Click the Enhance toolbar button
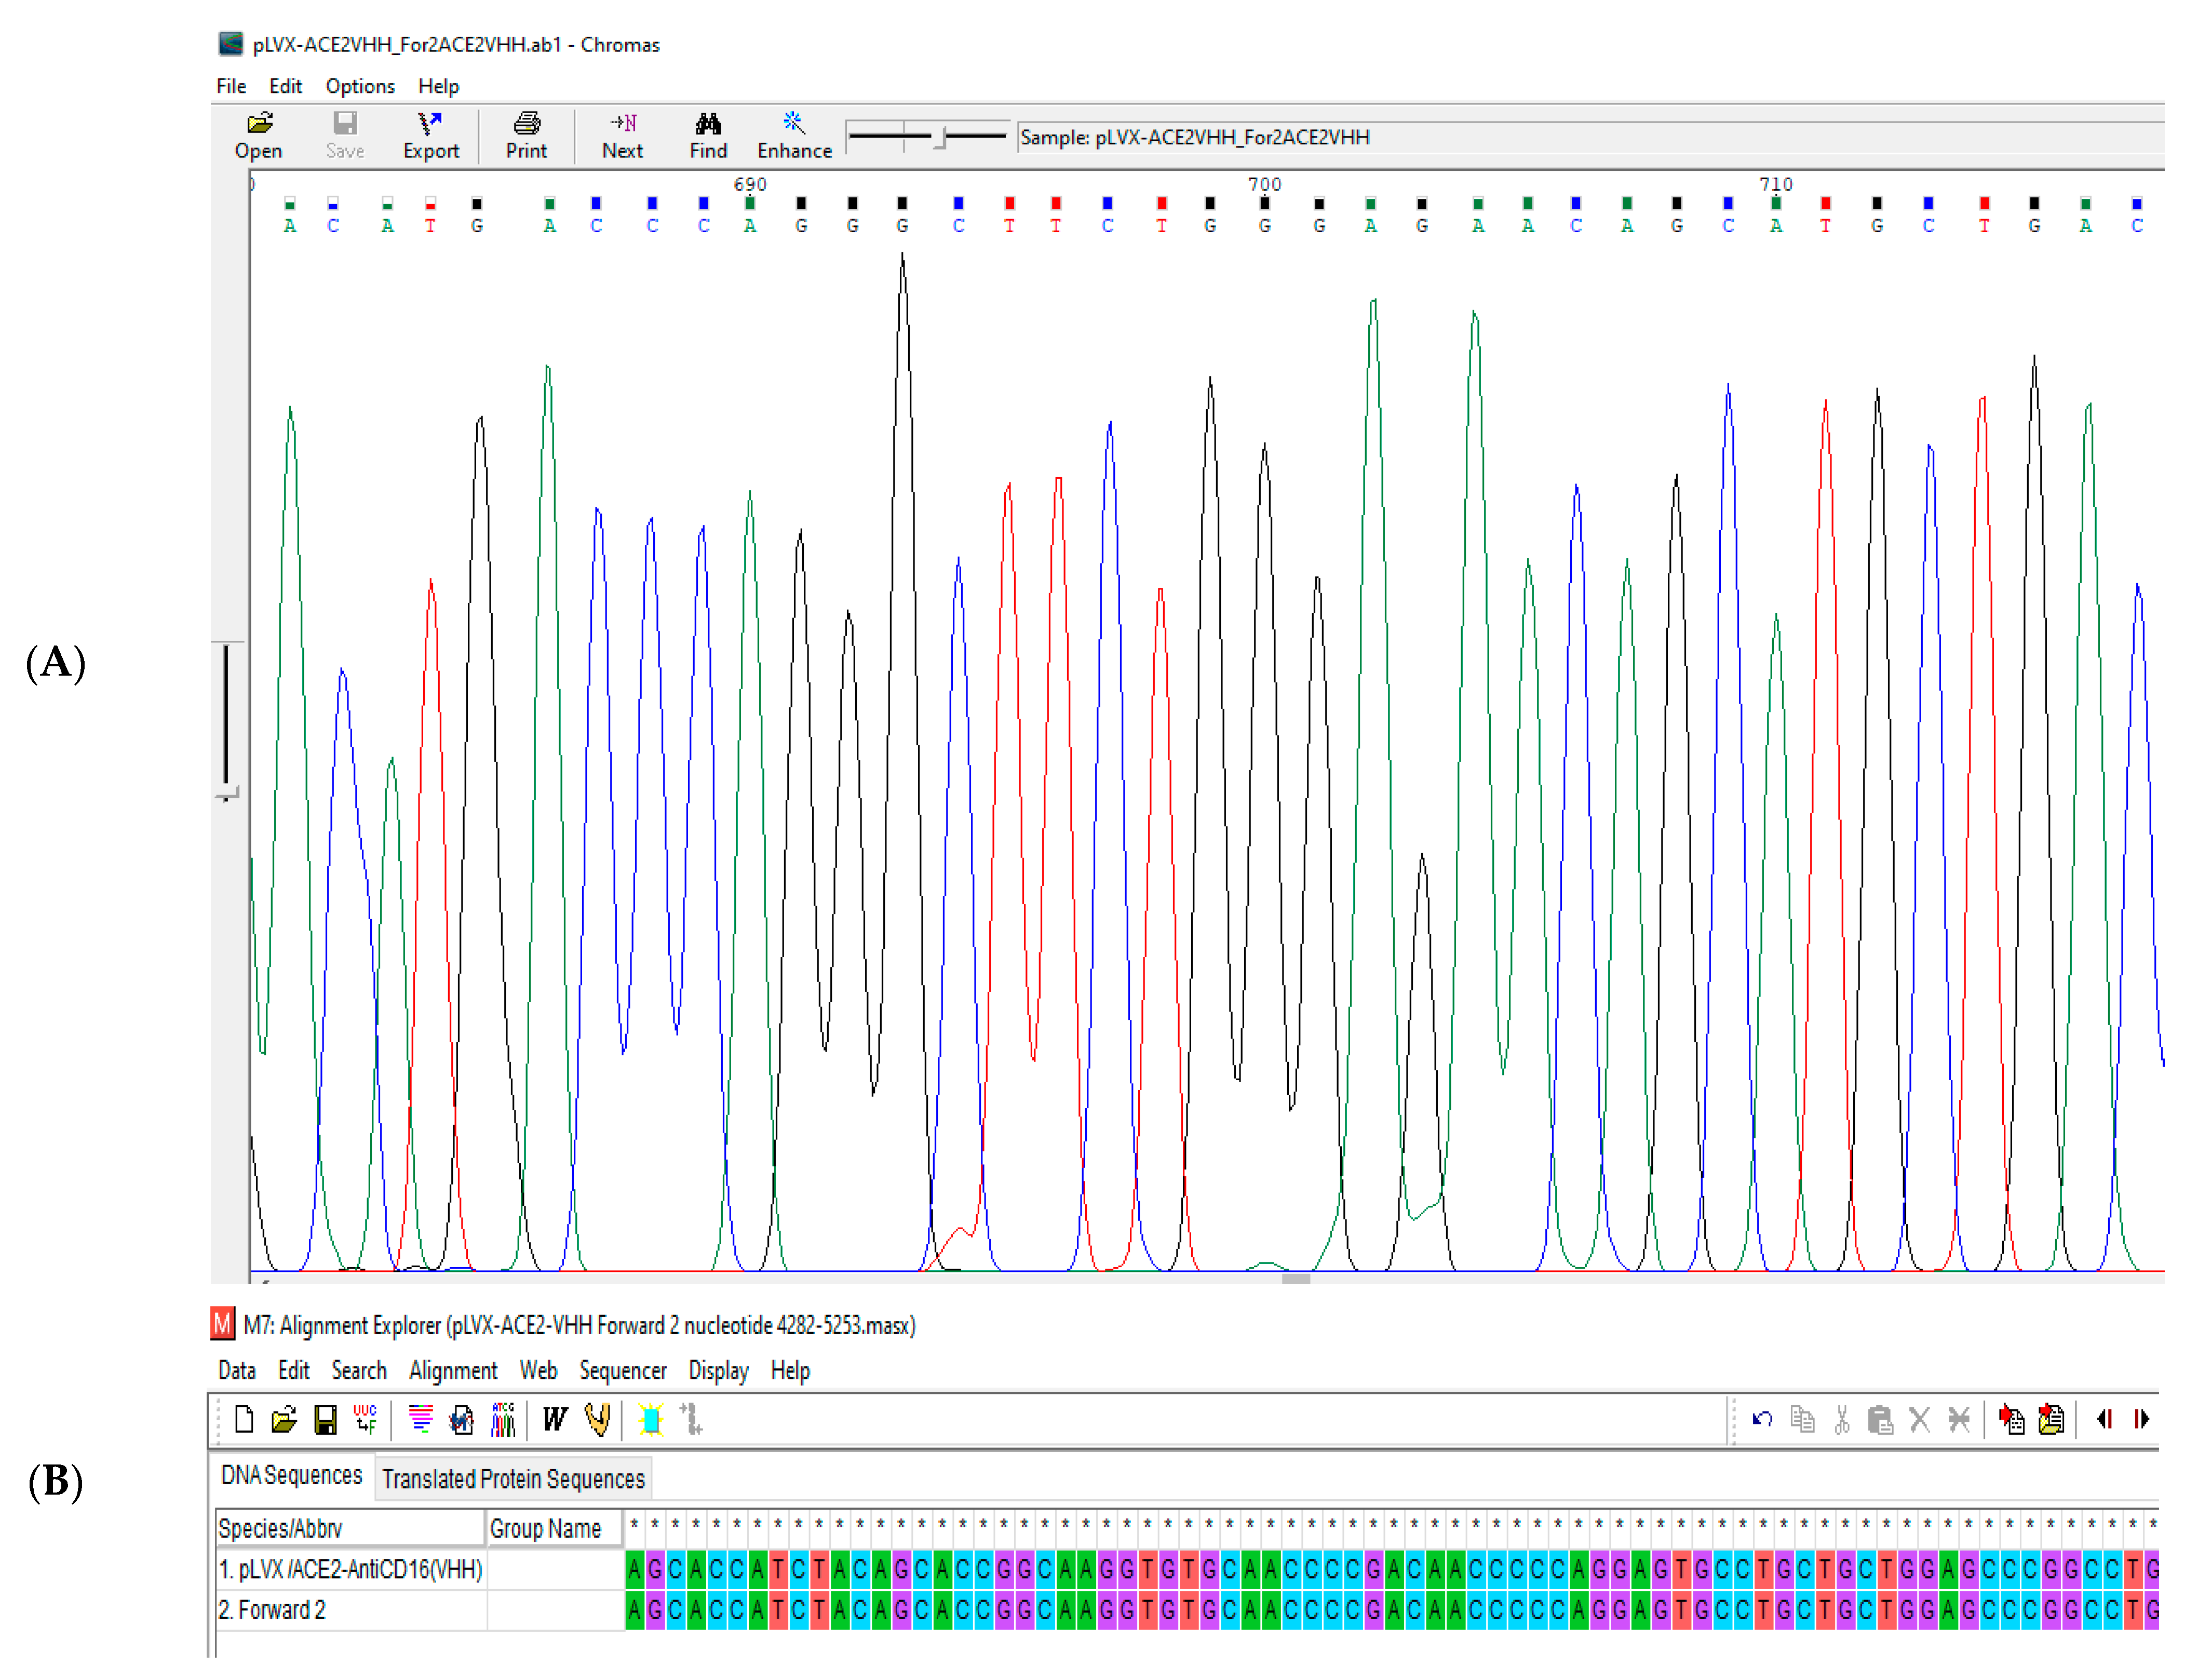This screenshot has width=2198, height=1680. click(x=794, y=135)
